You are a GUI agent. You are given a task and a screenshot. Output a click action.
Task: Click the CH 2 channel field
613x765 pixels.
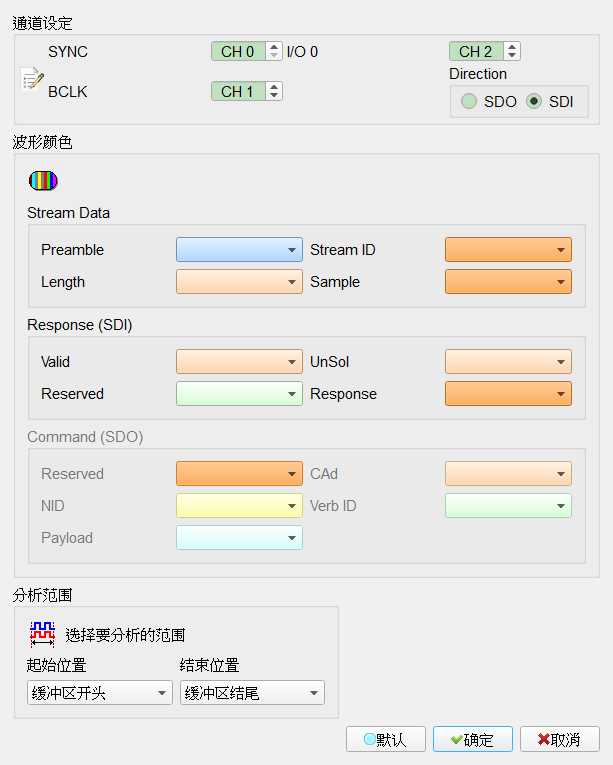tap(476, 51)
